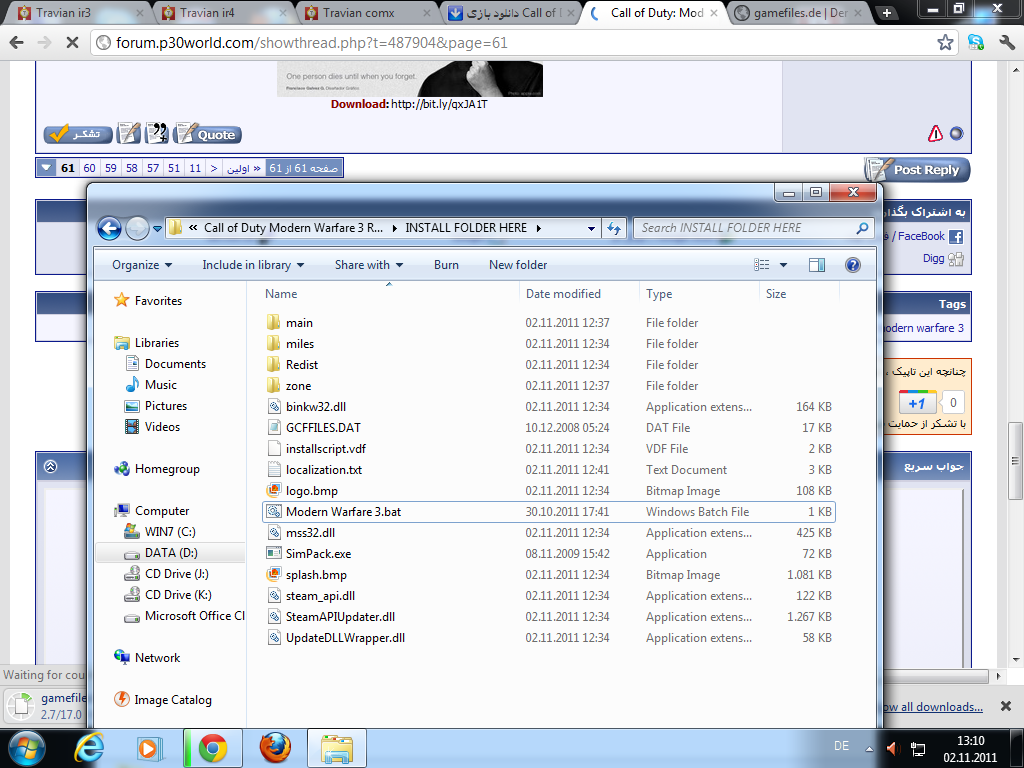Select Documents library in the navigation pane
1024x768 pixels.
click(x=175, y=364)
